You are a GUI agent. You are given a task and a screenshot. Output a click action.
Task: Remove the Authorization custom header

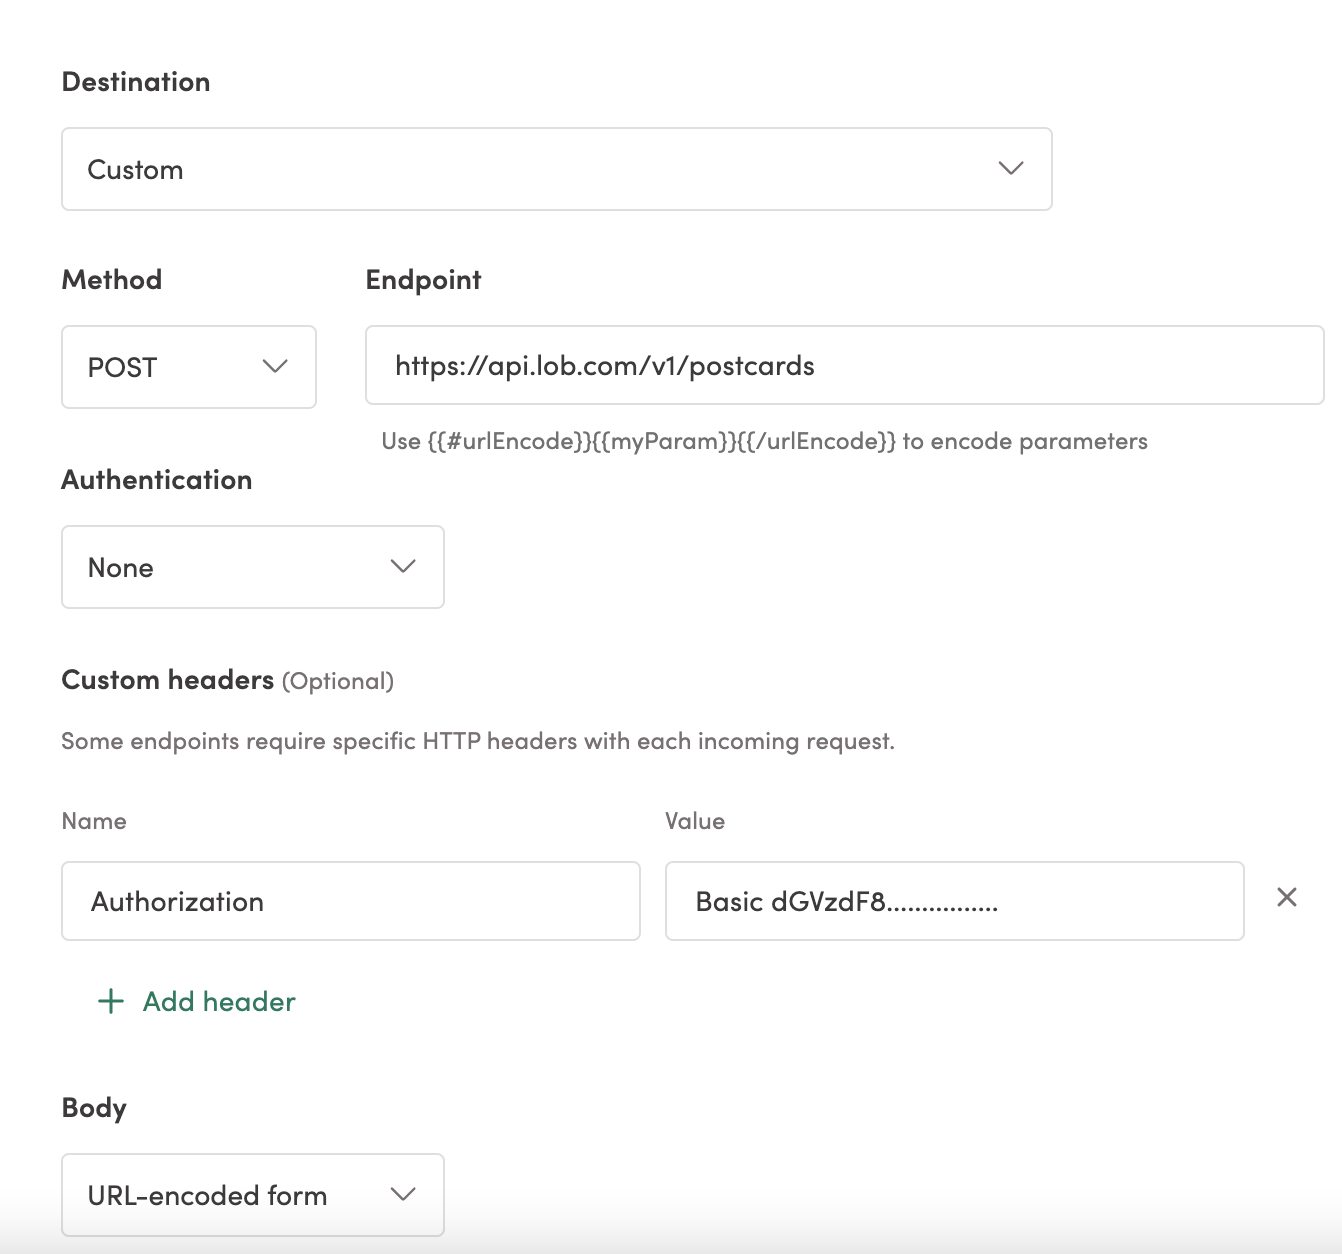1289,898
